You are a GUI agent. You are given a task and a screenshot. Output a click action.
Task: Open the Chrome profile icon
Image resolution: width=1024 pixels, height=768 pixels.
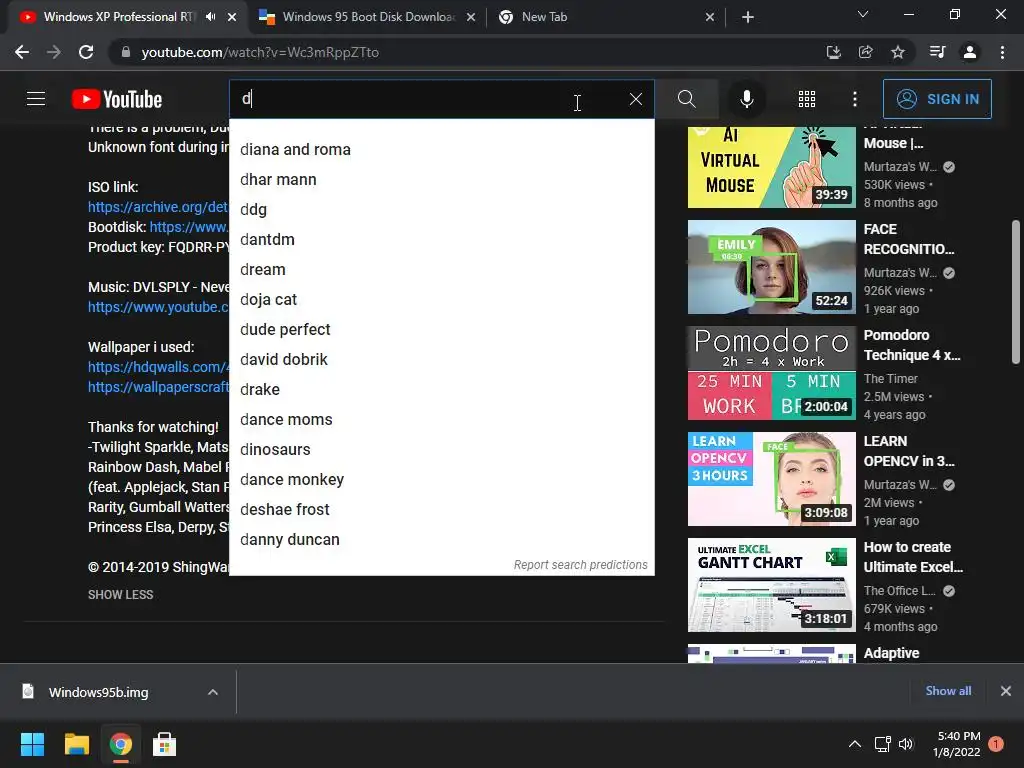tap(970, 52)
